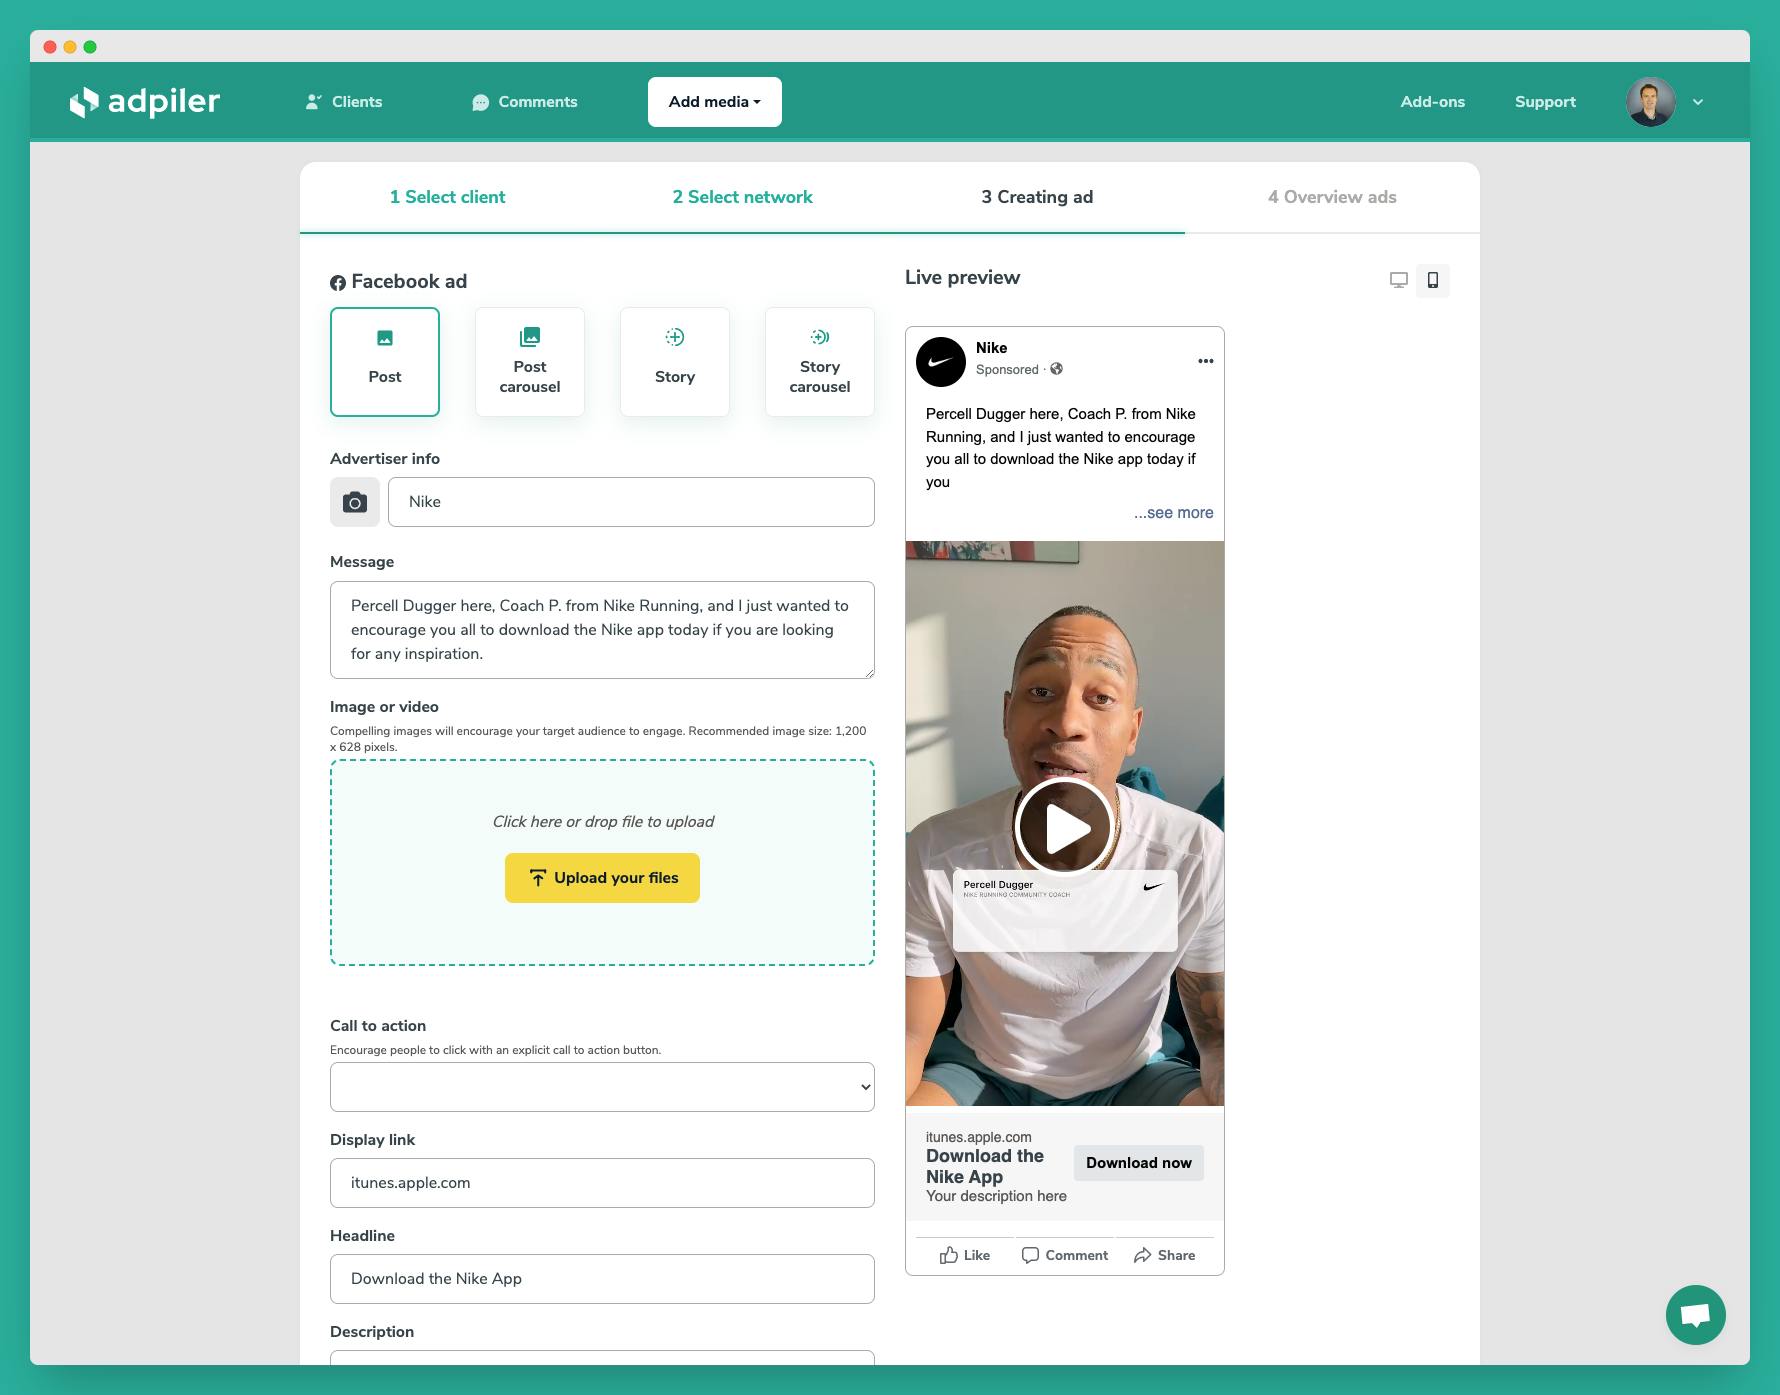Choose the Story ad format
The width and height of the screenshot is (1780, 1395).
coord(675,362)
